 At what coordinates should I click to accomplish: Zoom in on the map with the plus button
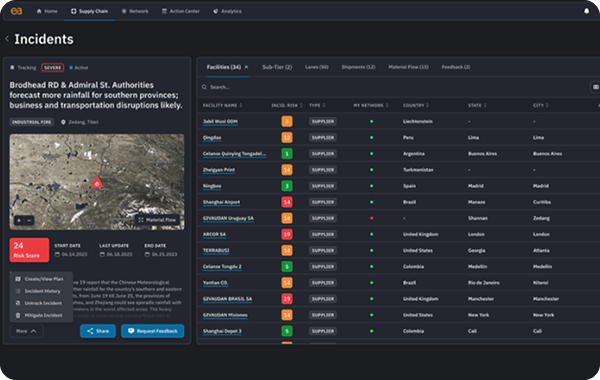coord(19,220)
